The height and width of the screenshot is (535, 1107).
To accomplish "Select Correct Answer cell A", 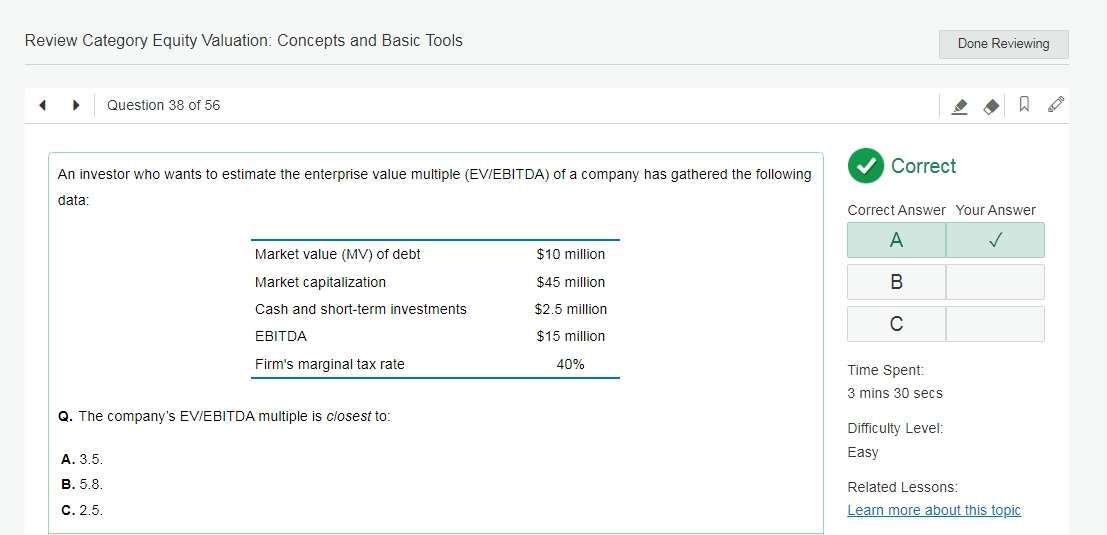I will (897, 240).
